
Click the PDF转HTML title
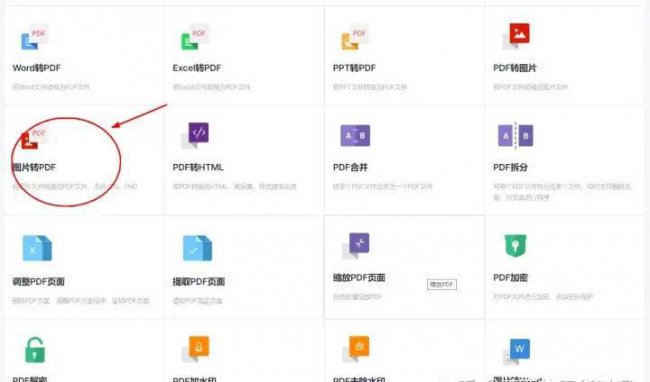pos(198,167)
